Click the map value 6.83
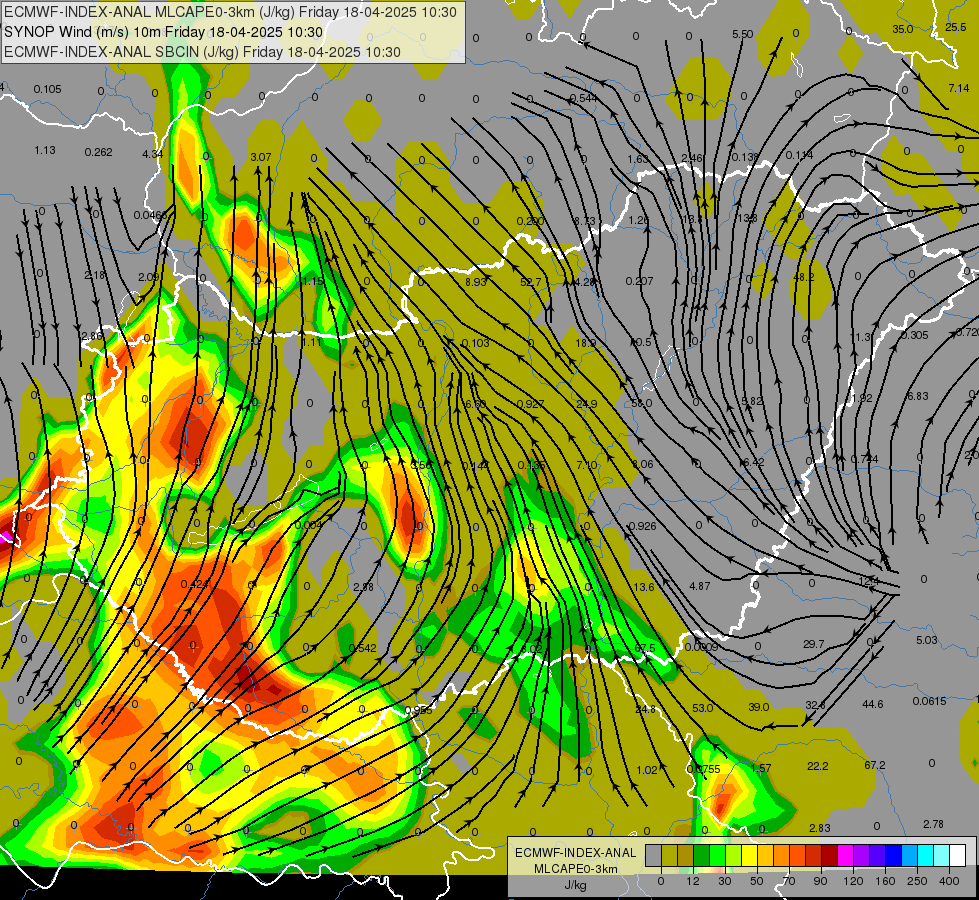The height and width of the screenshot is (900, 979). tap(918, 396)
